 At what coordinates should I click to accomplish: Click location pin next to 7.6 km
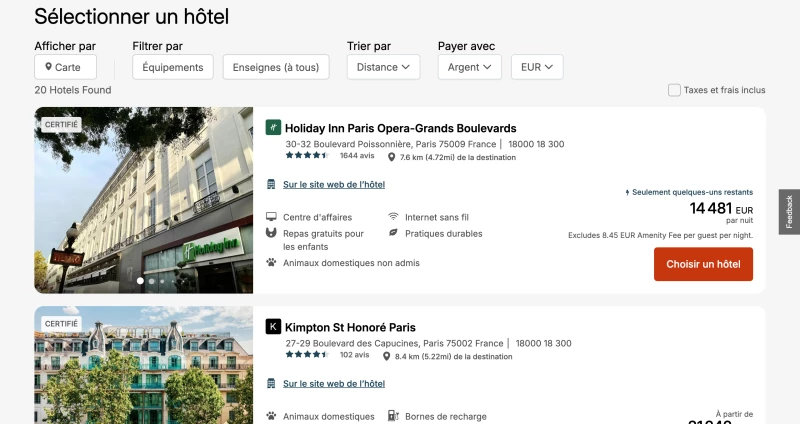point(391,157)
